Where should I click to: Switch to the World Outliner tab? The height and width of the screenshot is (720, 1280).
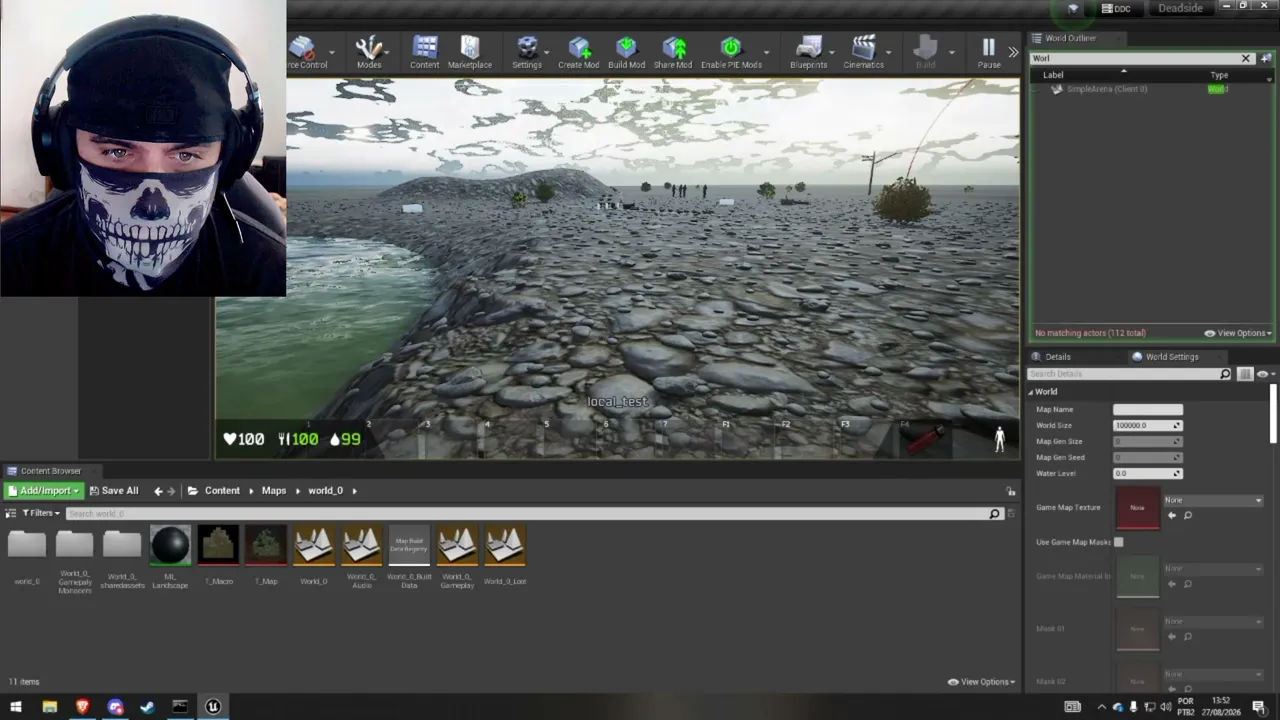pos(1070,38)
